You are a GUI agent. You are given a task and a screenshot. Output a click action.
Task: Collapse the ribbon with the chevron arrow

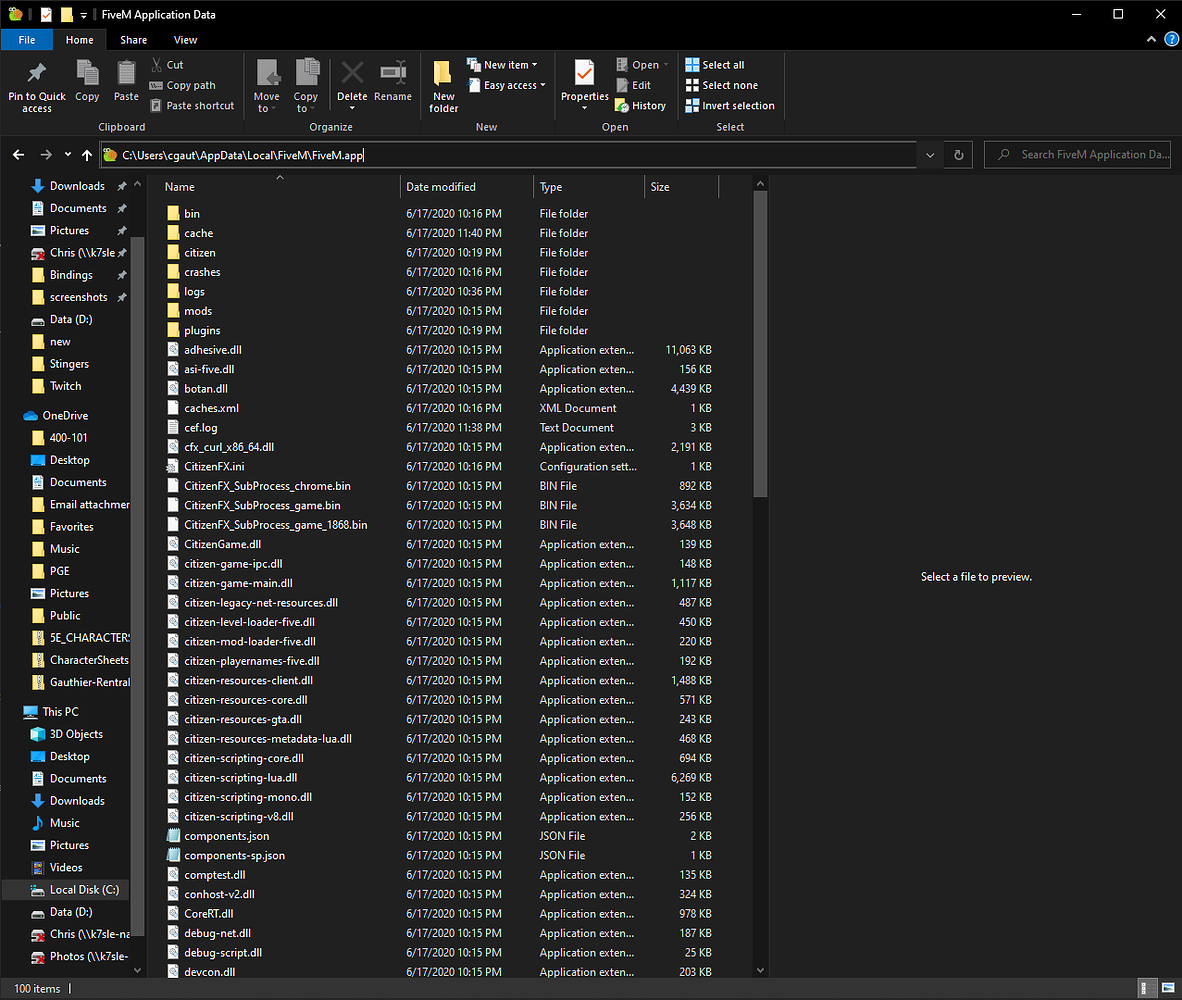click(x=1151, y=39)
